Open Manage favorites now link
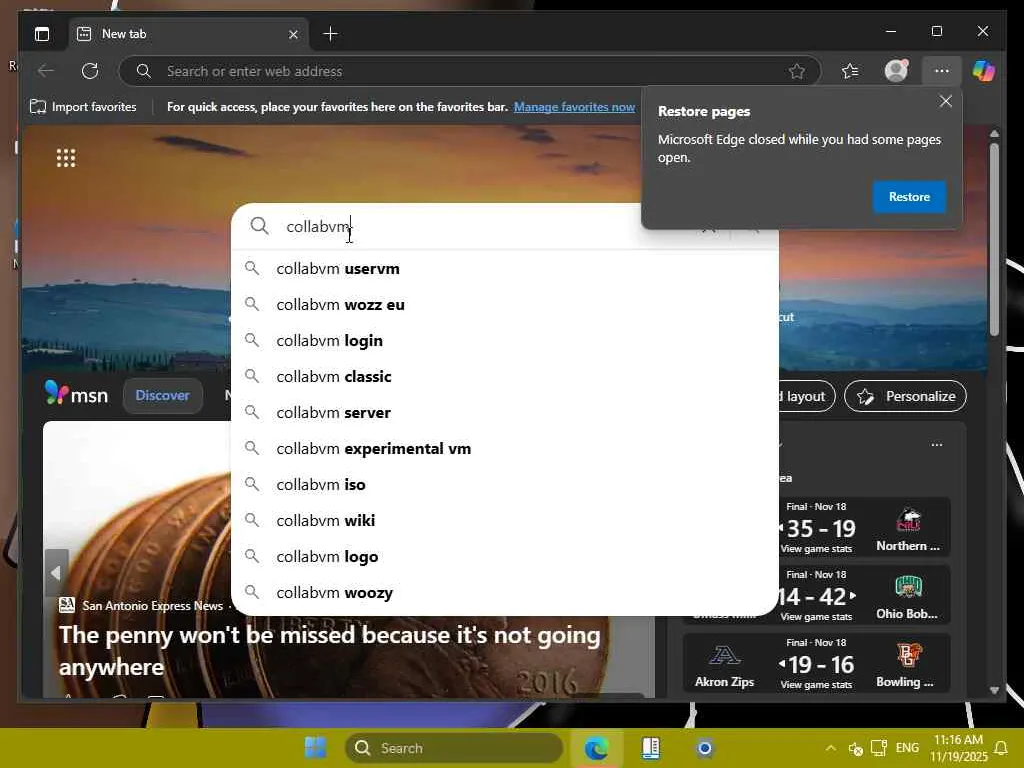The width and height of the screenshot is (1024, 768). coord(574,106)
